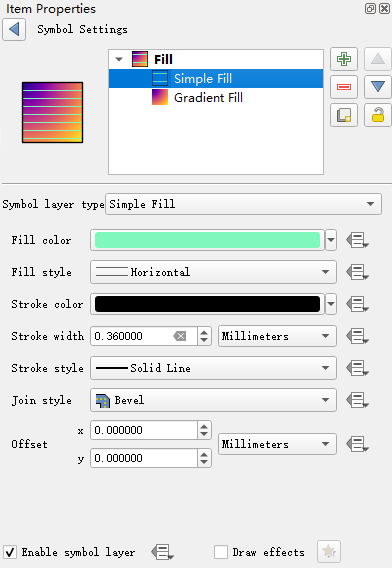Open the Stroke width units dropdown
This screenshot has height=568, width=392.
click(277, 336)
